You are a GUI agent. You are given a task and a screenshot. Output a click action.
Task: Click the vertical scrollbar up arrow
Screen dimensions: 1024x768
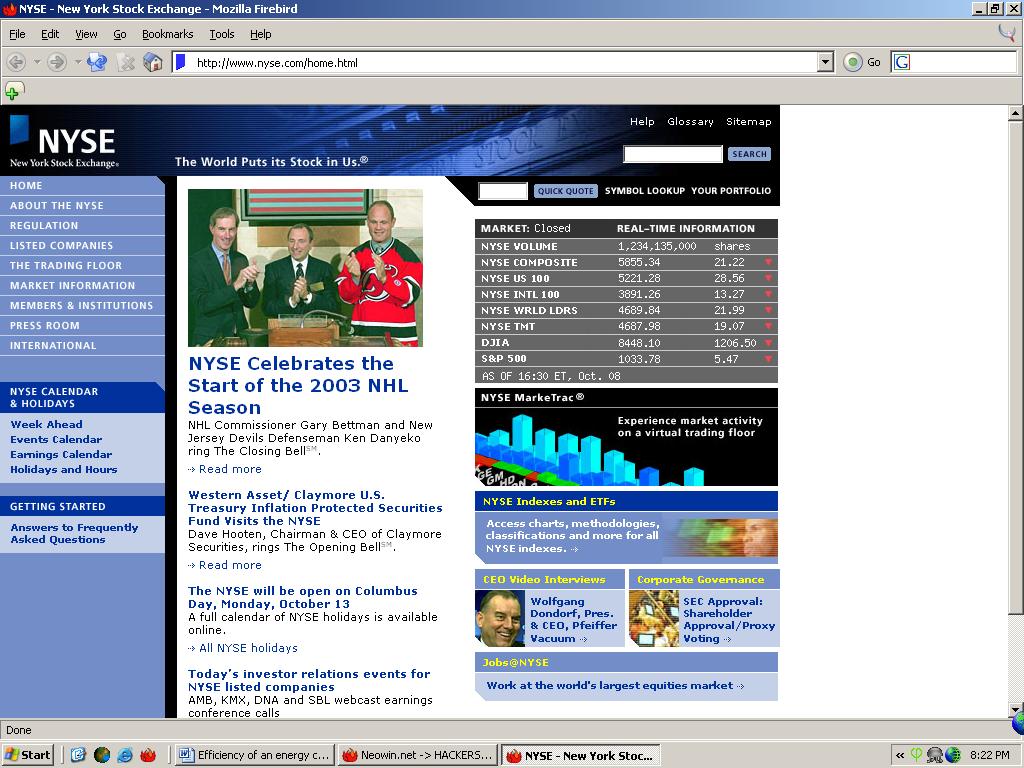(x=1016, y=114)
